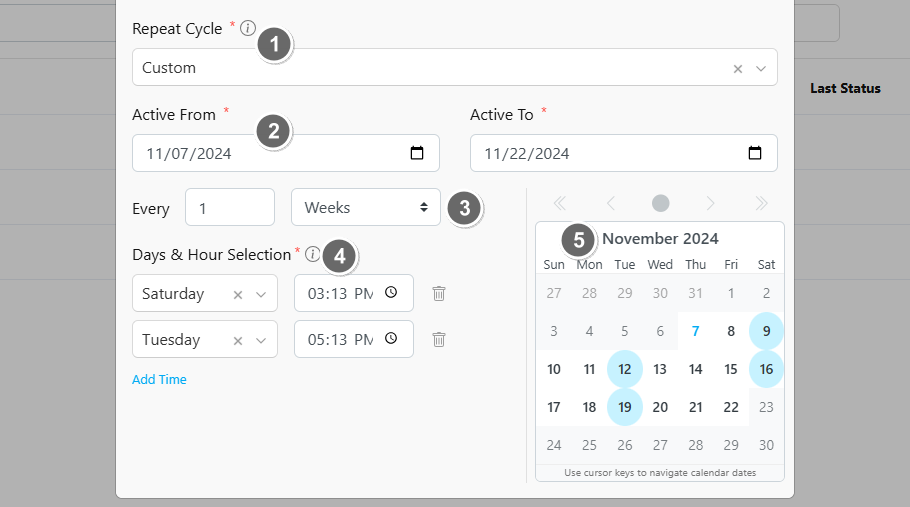
Task: Open the Active From calendar picker icon
Action: click(x=417, y=154)
